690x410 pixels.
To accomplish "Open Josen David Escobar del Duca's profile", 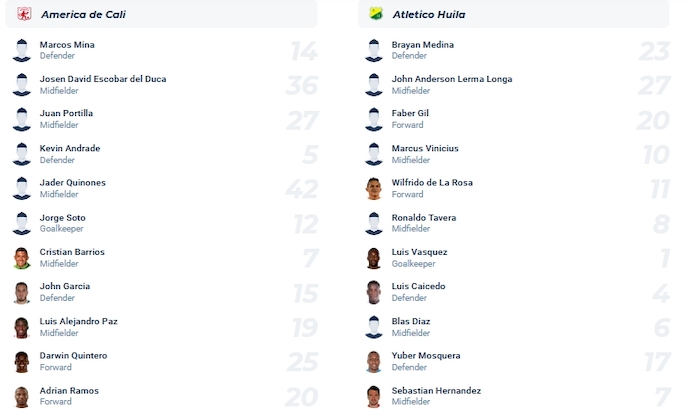I will click(x=102, y=79).
